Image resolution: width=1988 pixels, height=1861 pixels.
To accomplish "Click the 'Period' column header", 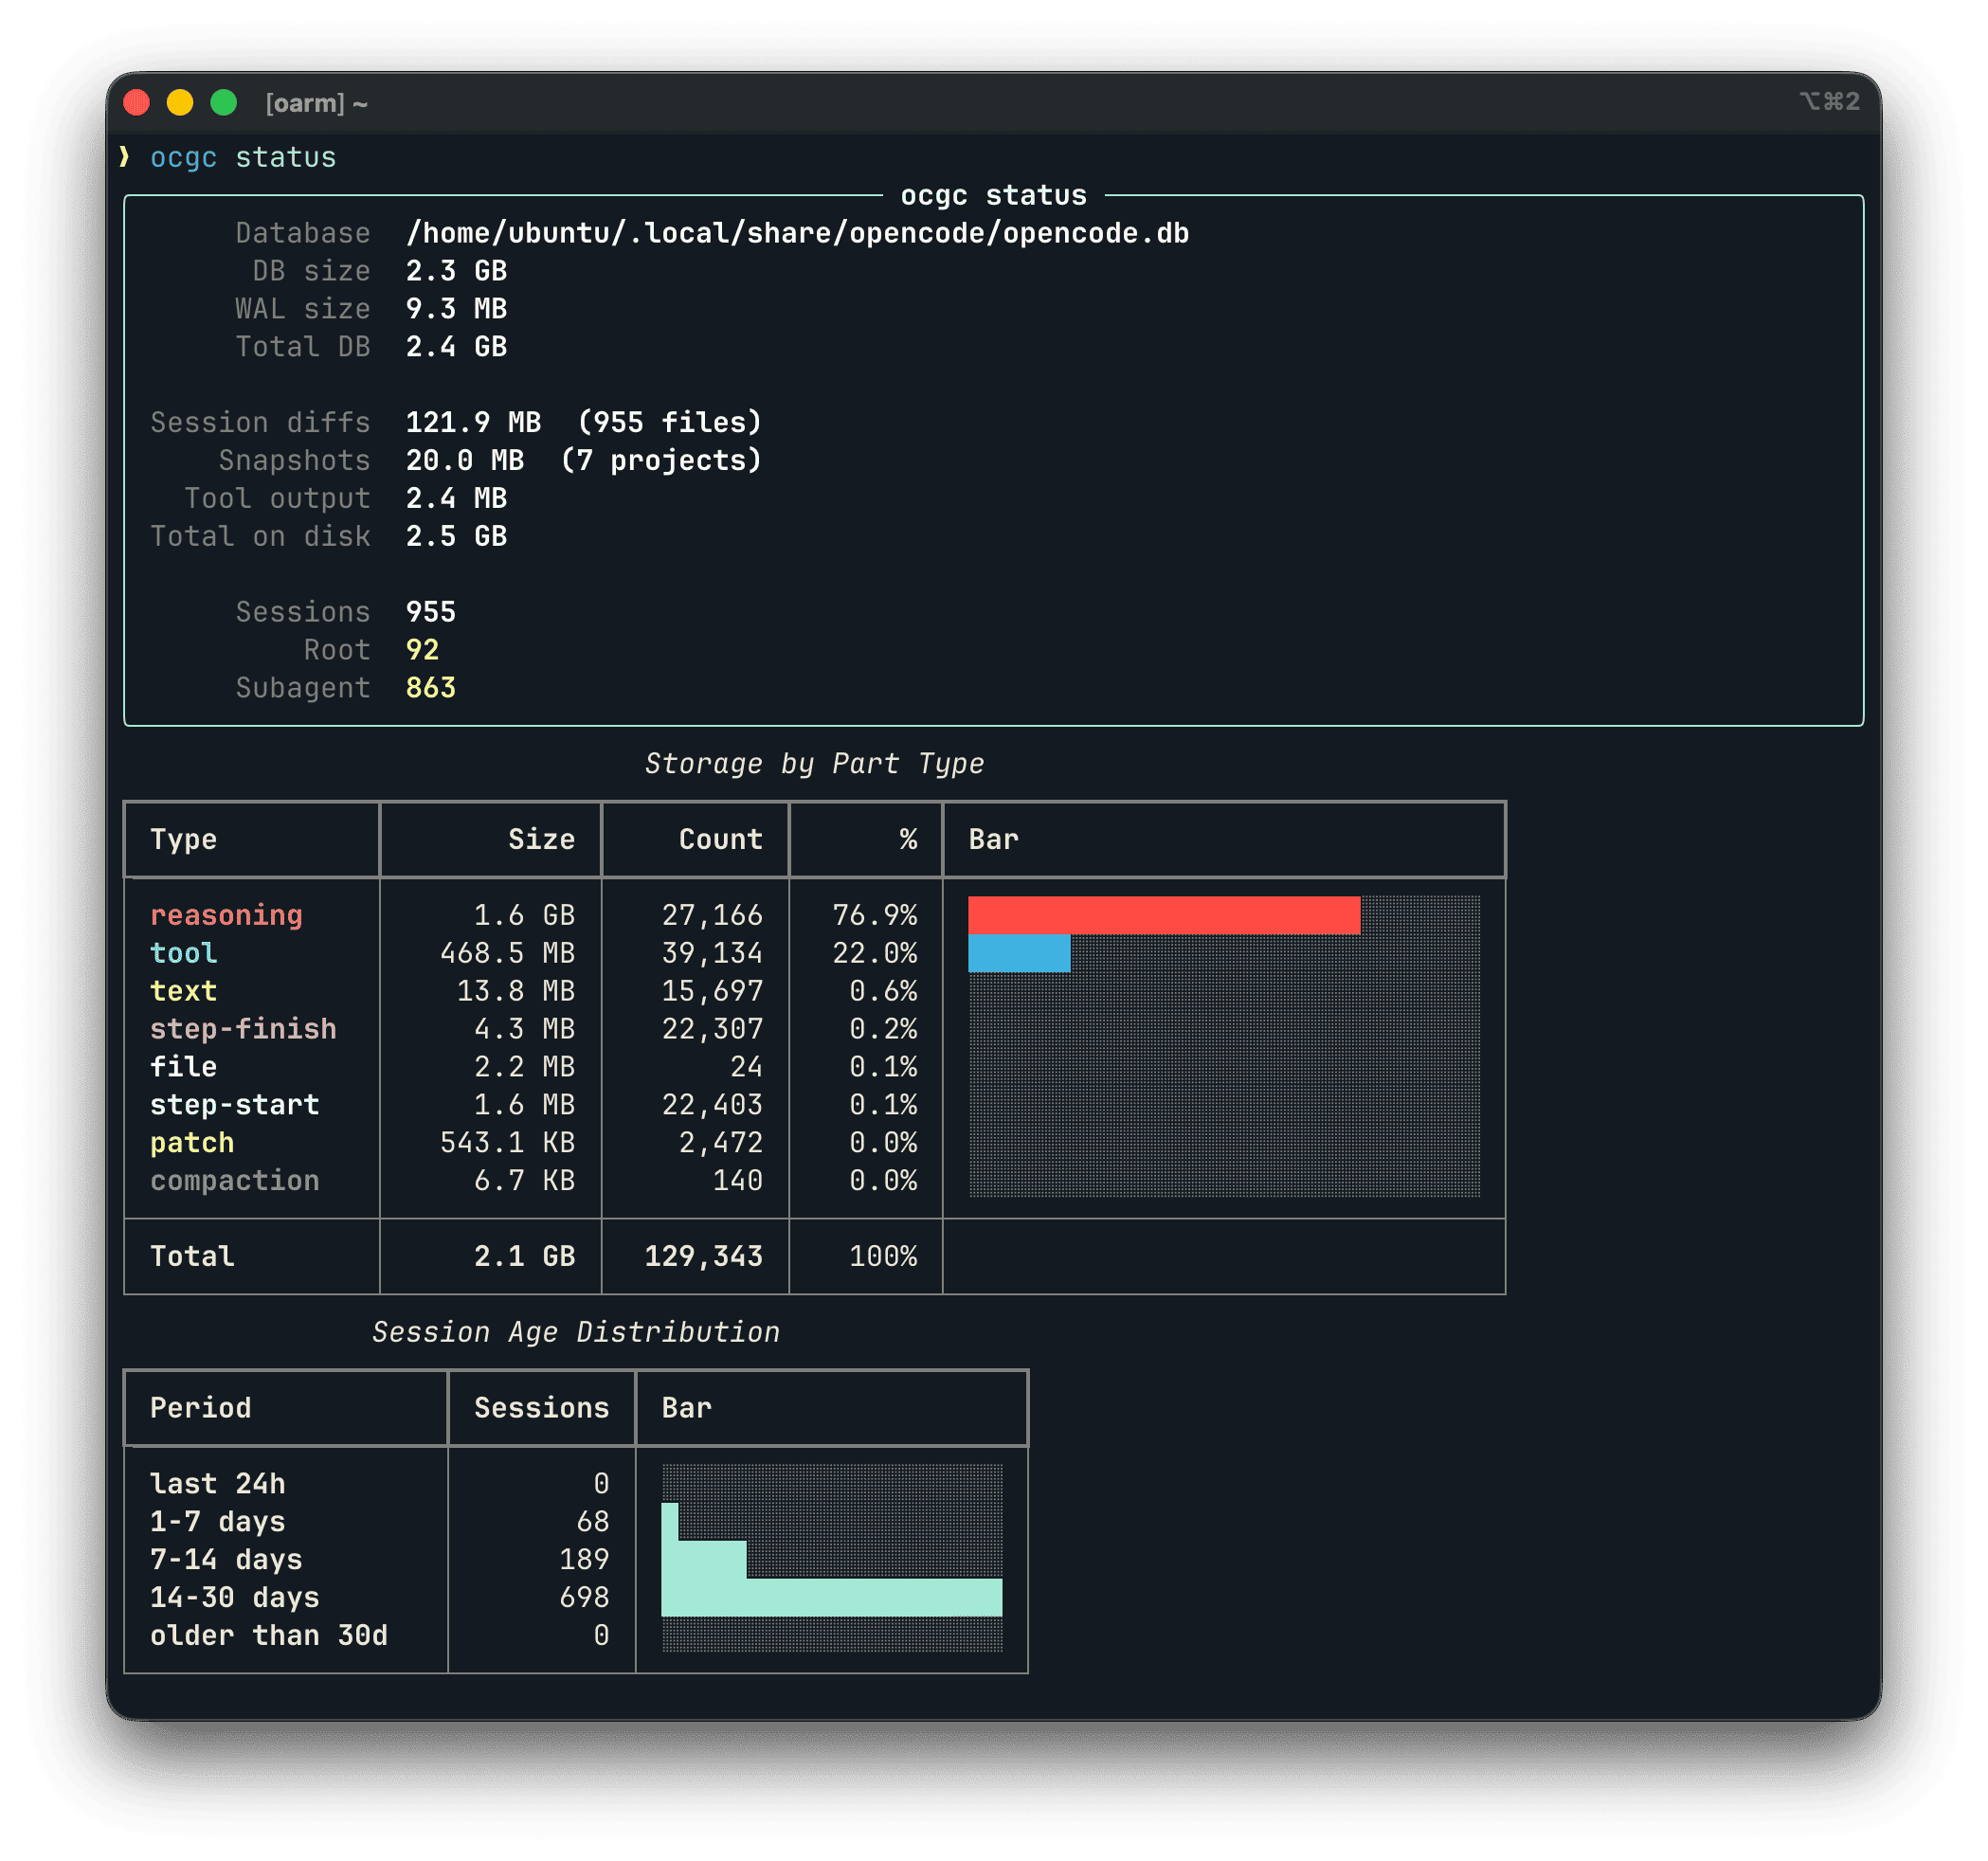I will 201,1407.
